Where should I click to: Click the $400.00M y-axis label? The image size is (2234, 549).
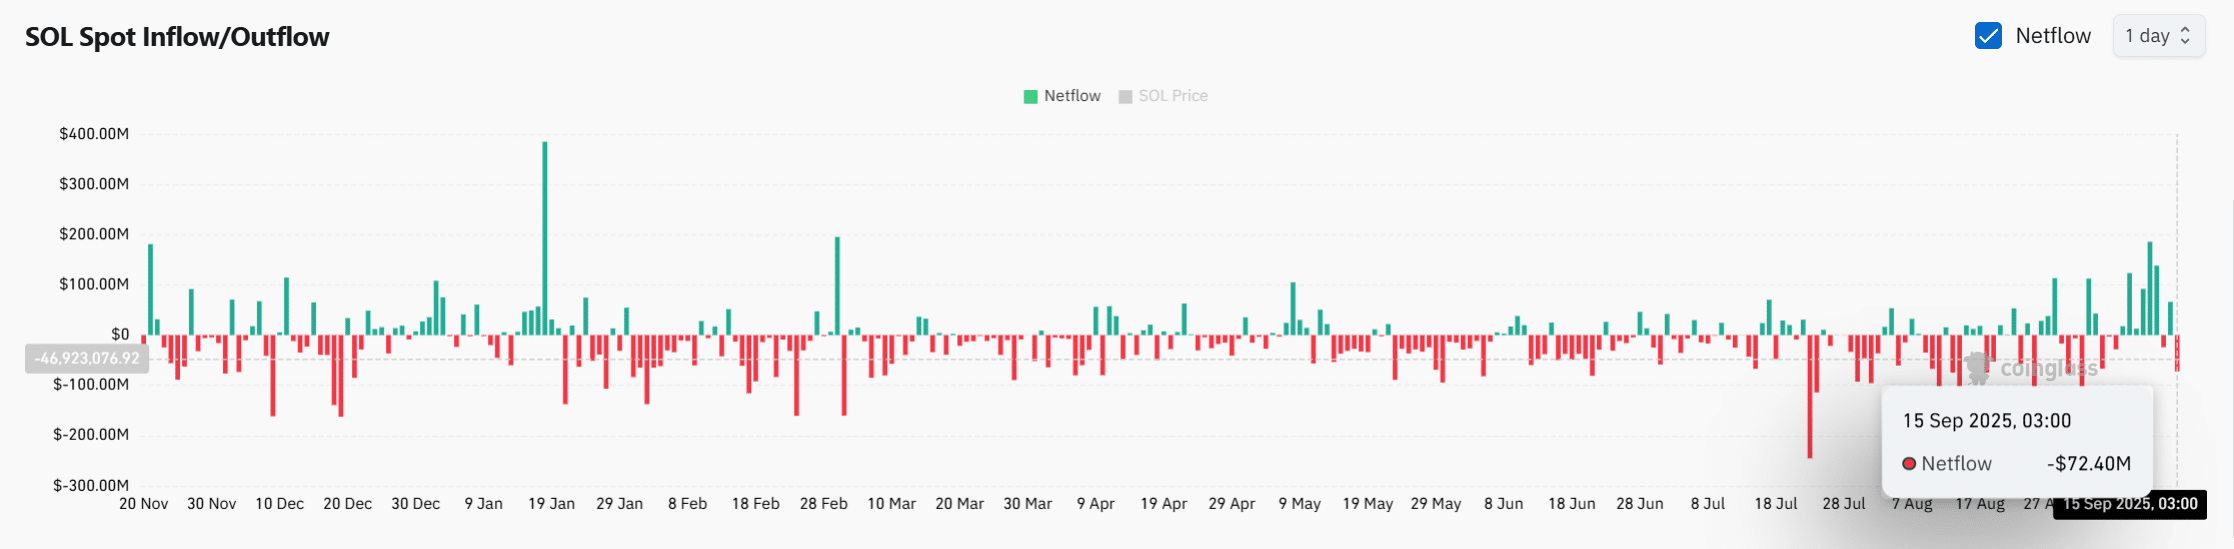(94, 134)
